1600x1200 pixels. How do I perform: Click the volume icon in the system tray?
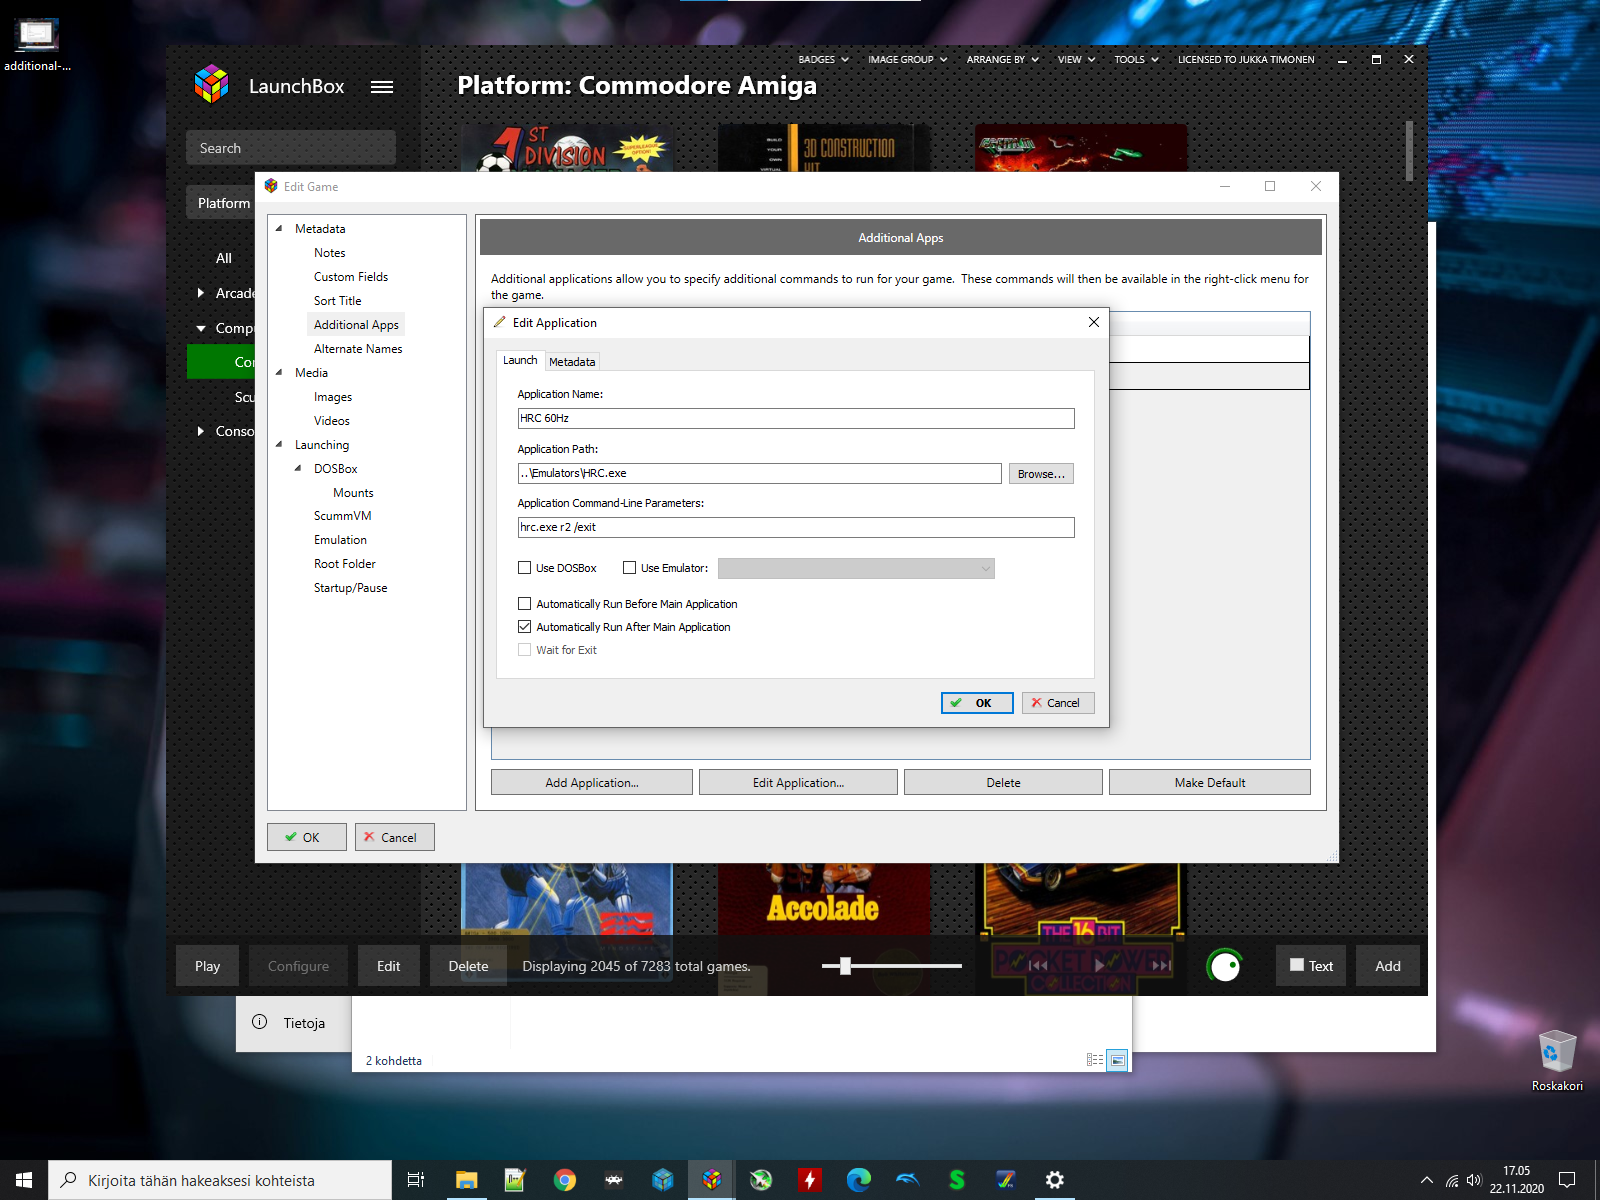(1473, 1180)
